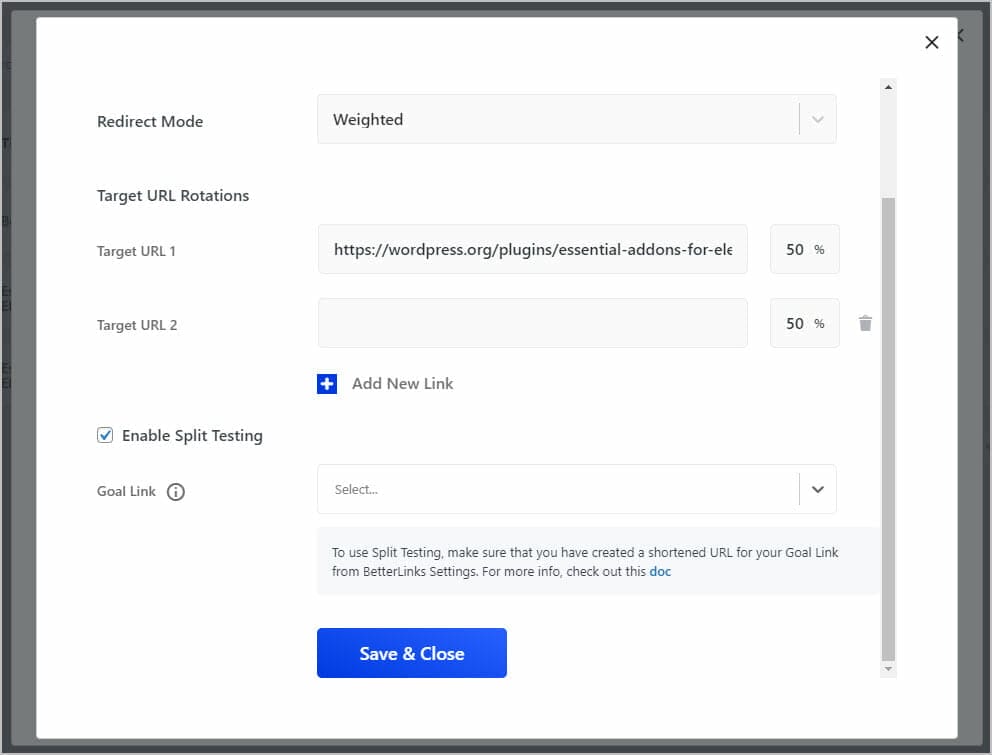
Task: Click the Enable Split Testing label
Action: coord(192,436)
